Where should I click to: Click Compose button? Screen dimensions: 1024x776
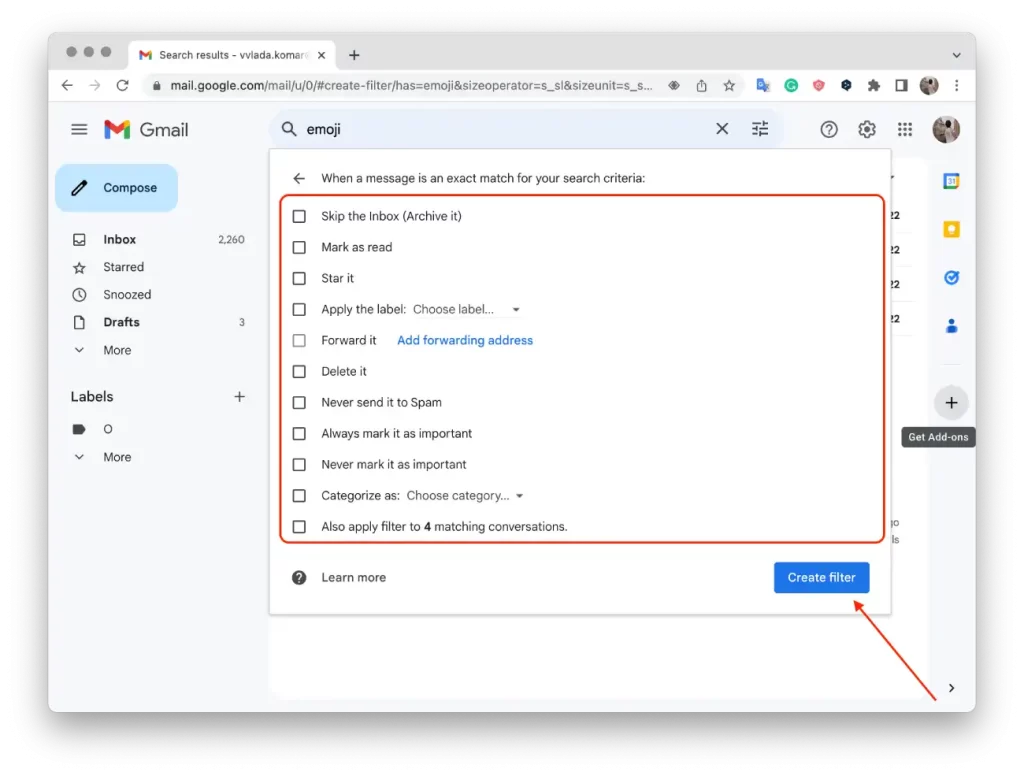[116, 188]
